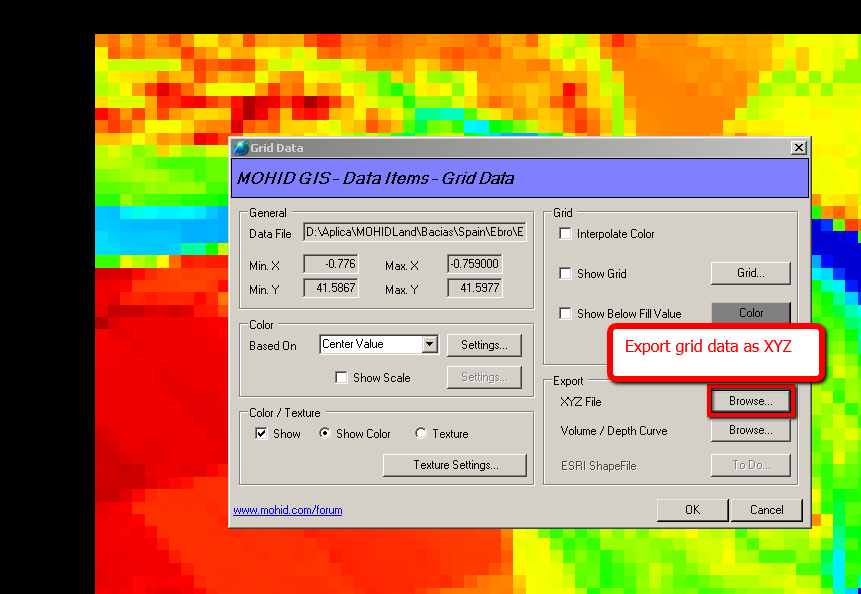
Task: Open the Based On dropdown arrow
Action: click(429, 345)
